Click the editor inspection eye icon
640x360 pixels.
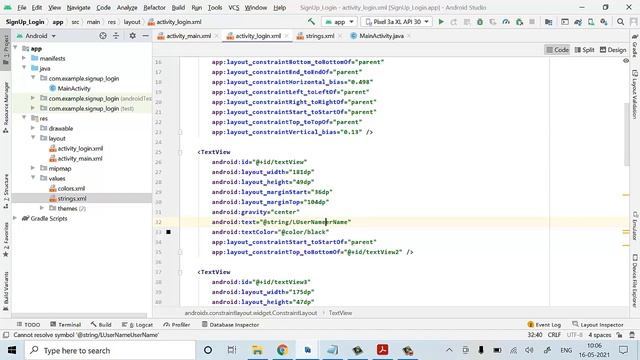tap(626, 61)
